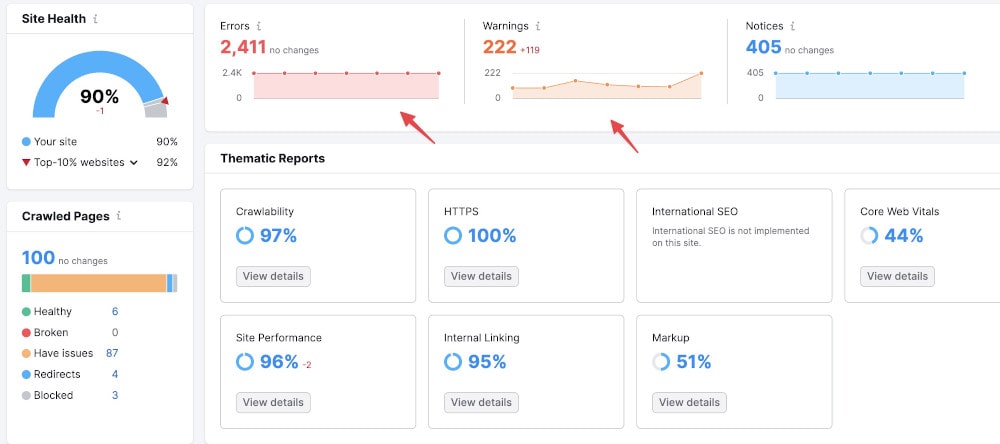Click the green Healthy bar segment
This screenshot has height=444, width=1000.
26,283
